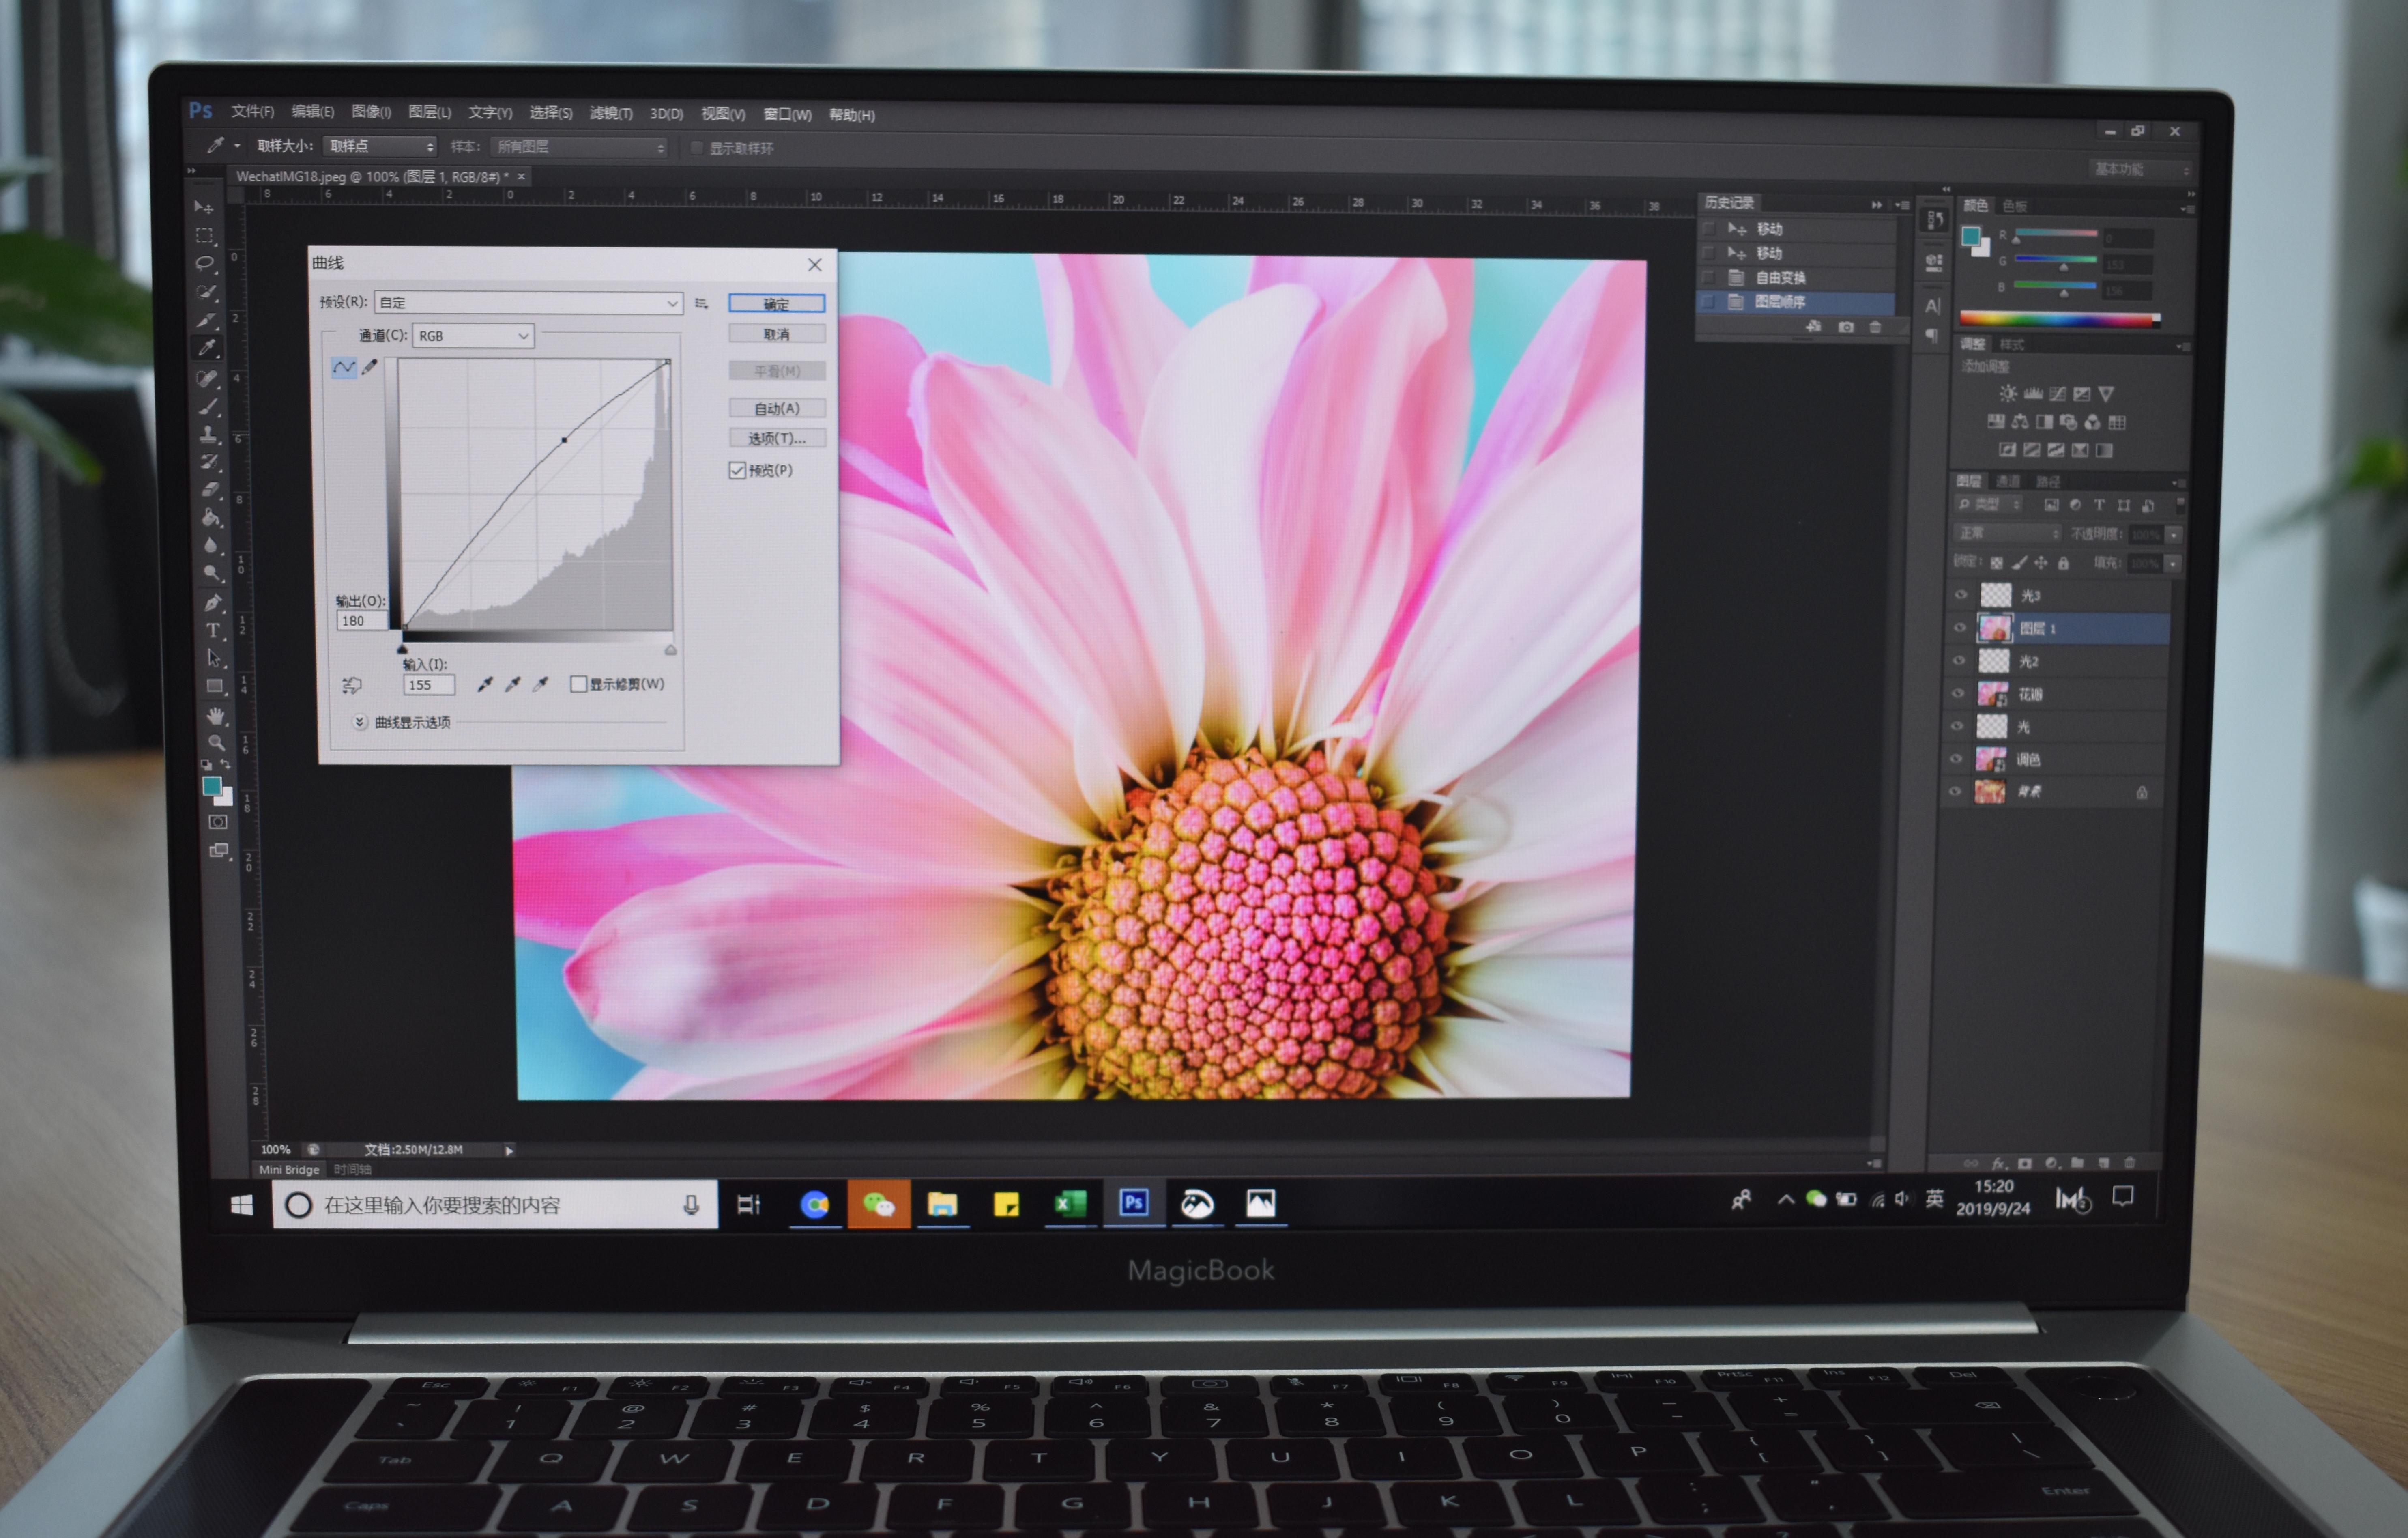The width and height of the screenshot is (2408, 1538).
Task: Open the 正常 blend mode dropdown in Layers
Action: pyautogui.click(x=2008, y=533)
